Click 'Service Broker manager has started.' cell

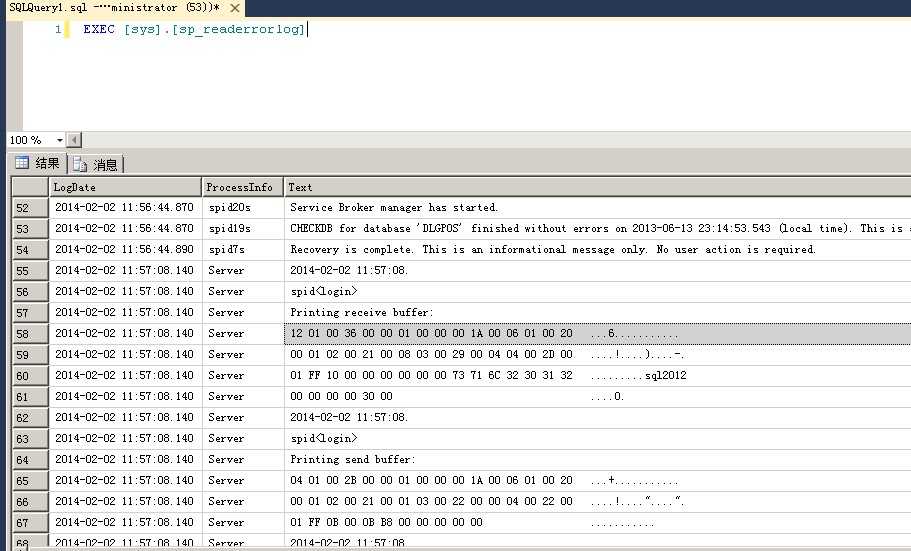(597, 207)
